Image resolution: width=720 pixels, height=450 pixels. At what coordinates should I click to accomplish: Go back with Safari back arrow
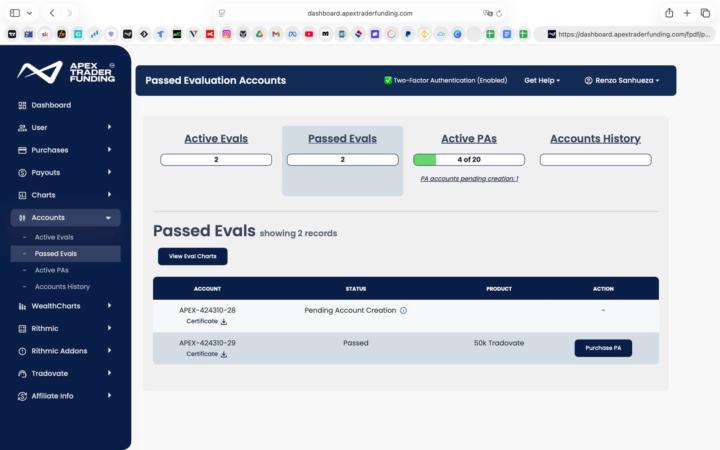point(52,13)
